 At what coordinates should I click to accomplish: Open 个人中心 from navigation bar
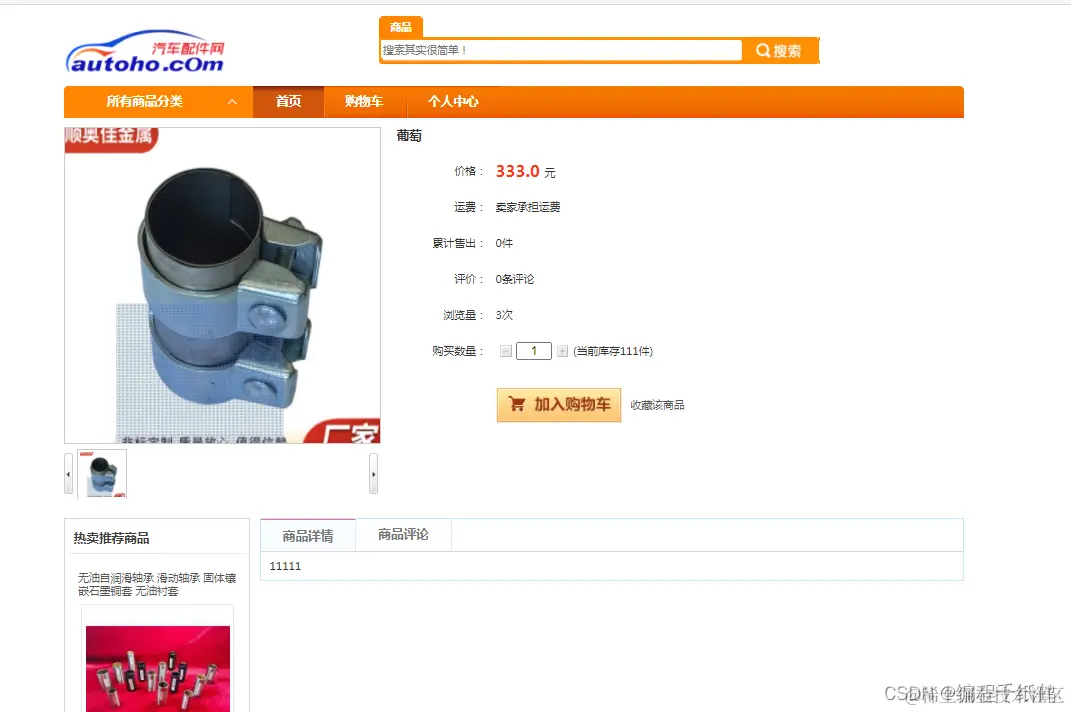tap(453, 102)
